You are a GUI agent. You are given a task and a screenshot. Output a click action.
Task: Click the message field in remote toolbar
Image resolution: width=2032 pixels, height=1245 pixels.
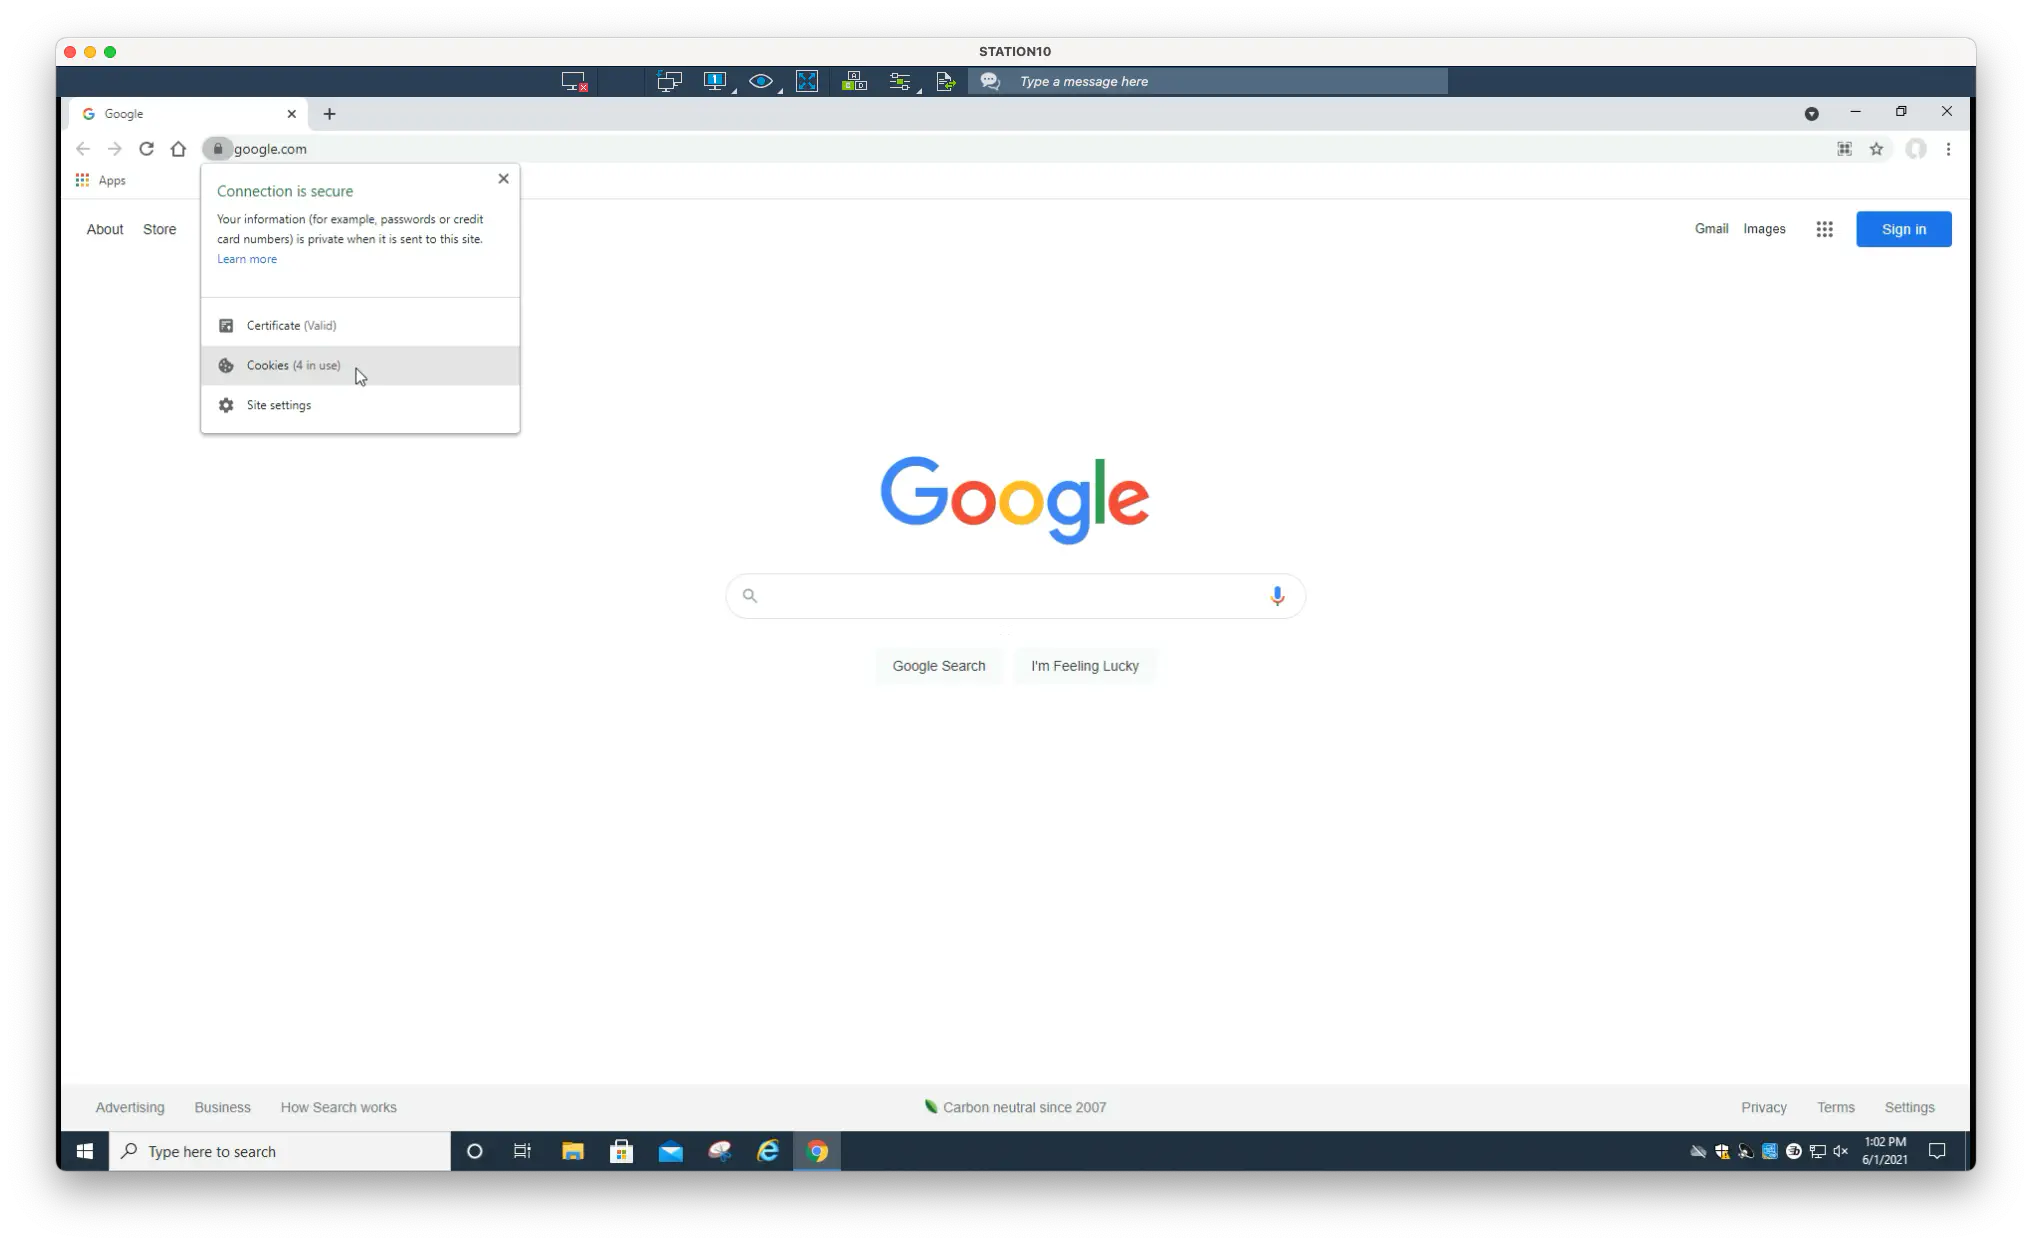(x=1230, y=82)
